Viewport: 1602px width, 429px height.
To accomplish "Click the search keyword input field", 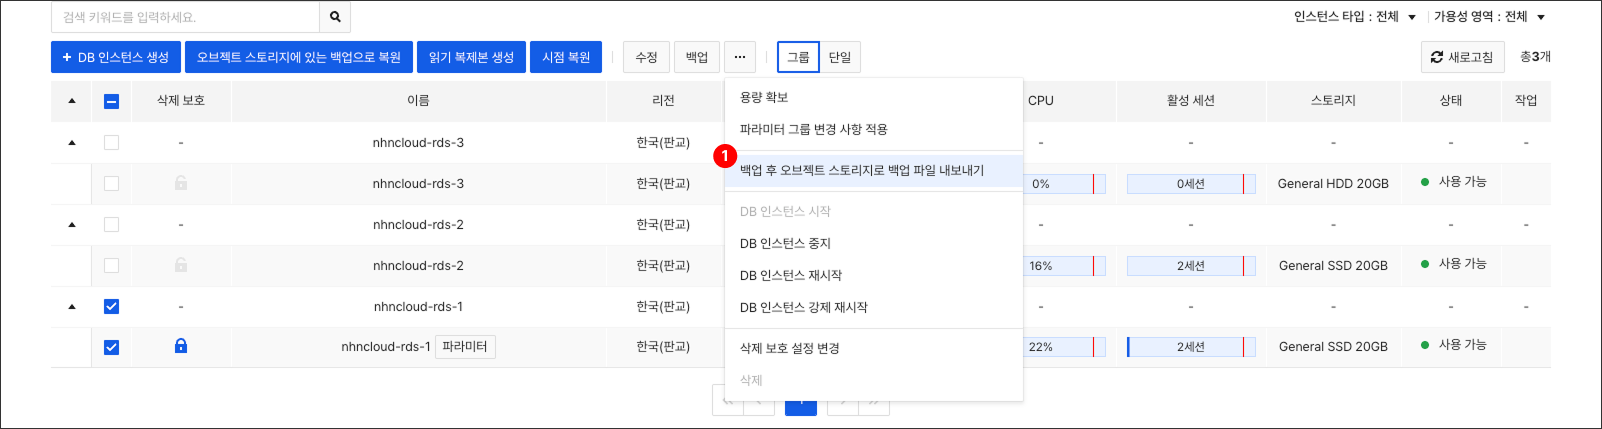I will click(x=186, y=17).
